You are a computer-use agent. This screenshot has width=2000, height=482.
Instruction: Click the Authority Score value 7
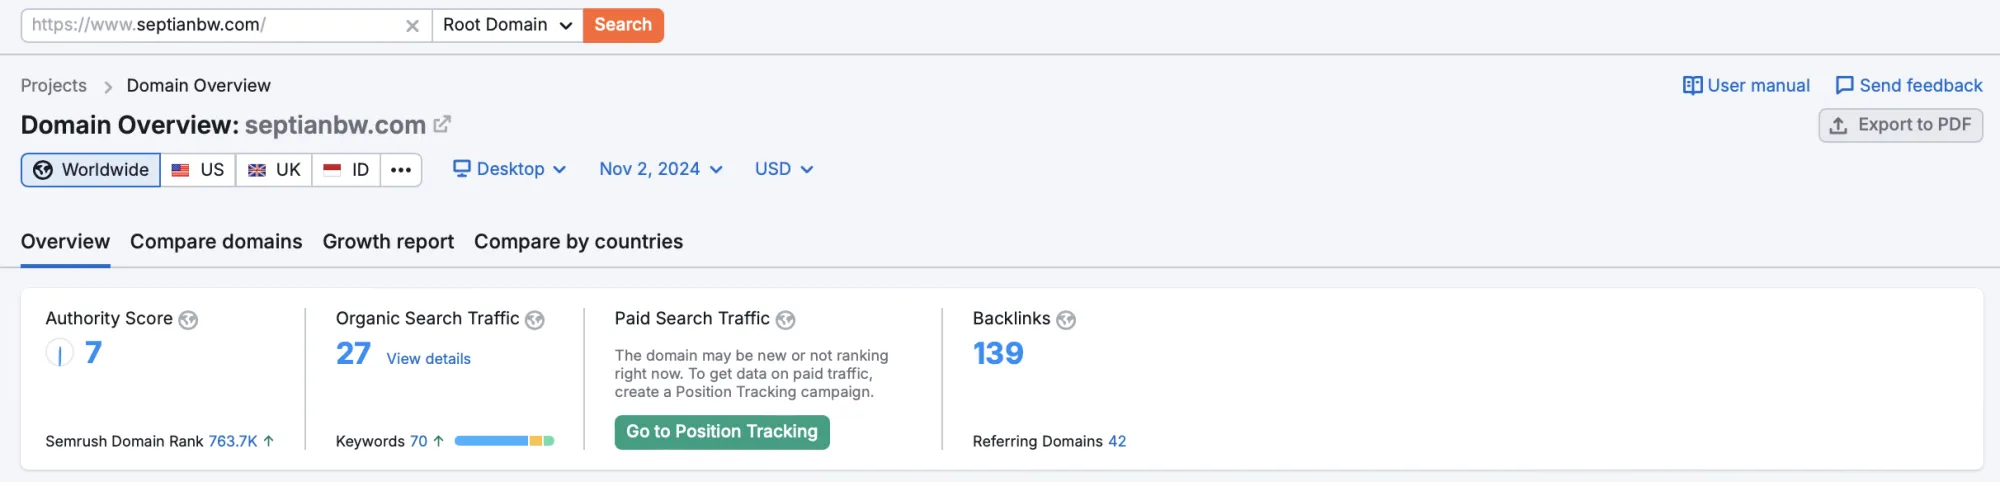pos(93,353)
